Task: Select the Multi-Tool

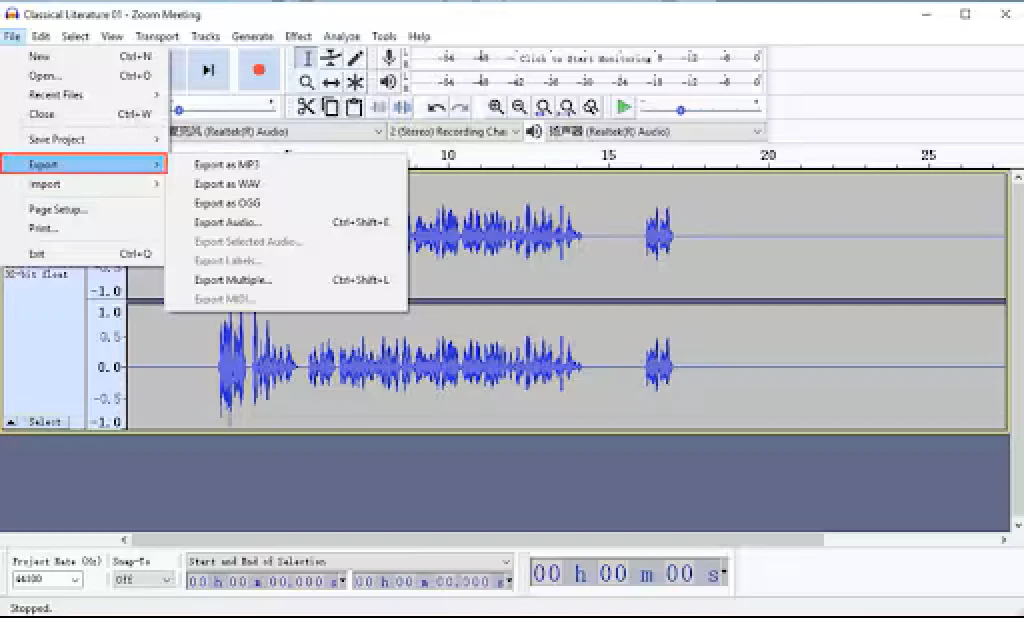Action: (355, 82)
